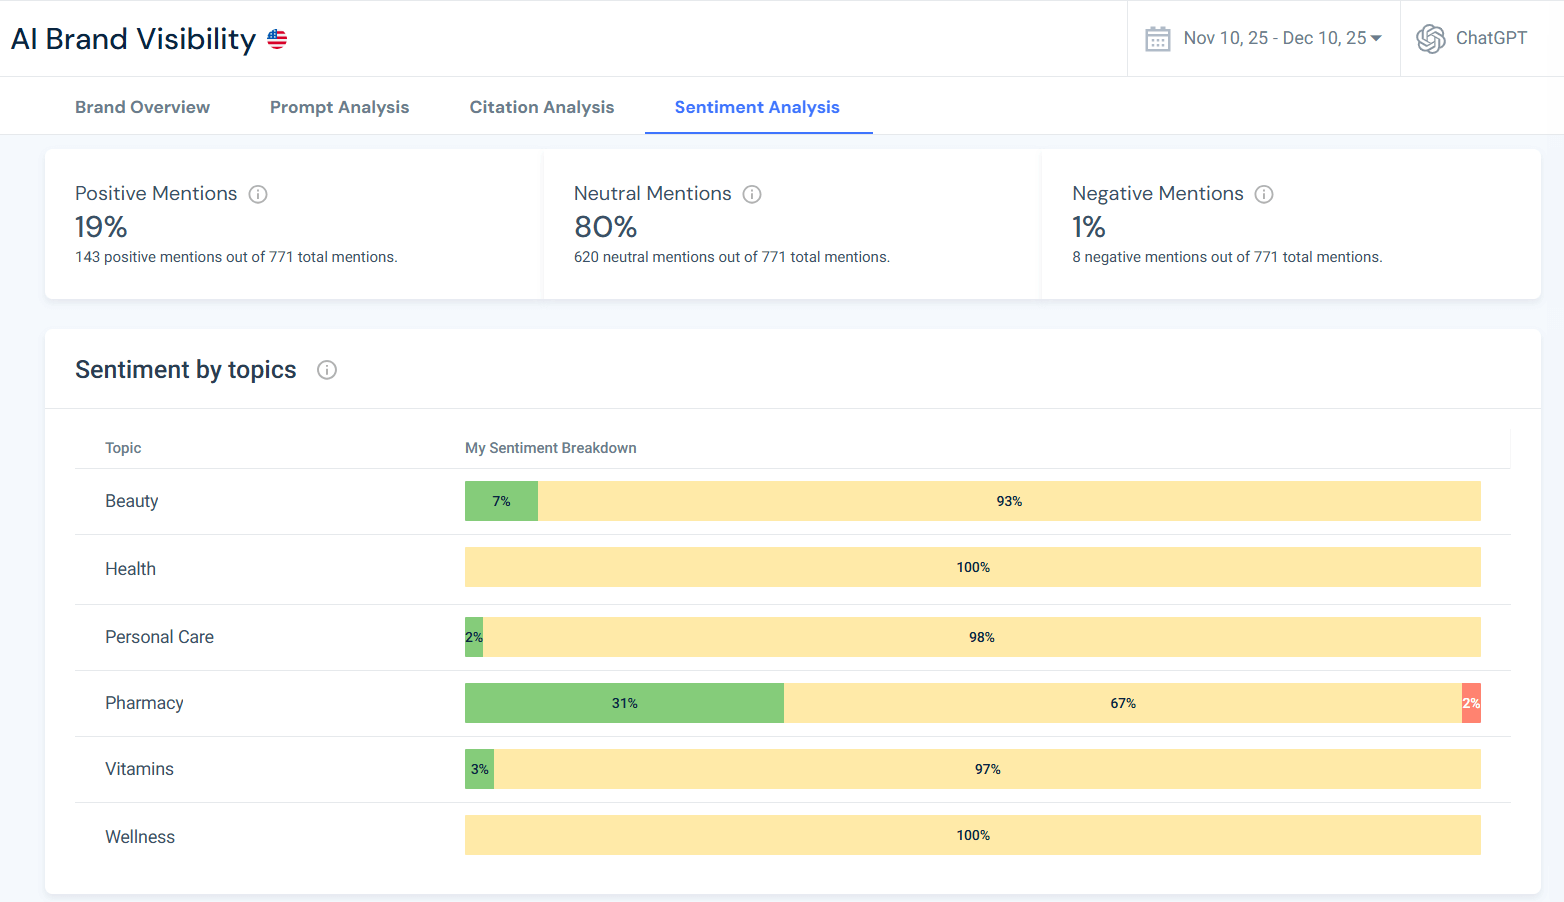Screen dimensions: 1564x902
Task: Click the red 2% negative segment for Pharmacy
Action: pos(1472,703)
